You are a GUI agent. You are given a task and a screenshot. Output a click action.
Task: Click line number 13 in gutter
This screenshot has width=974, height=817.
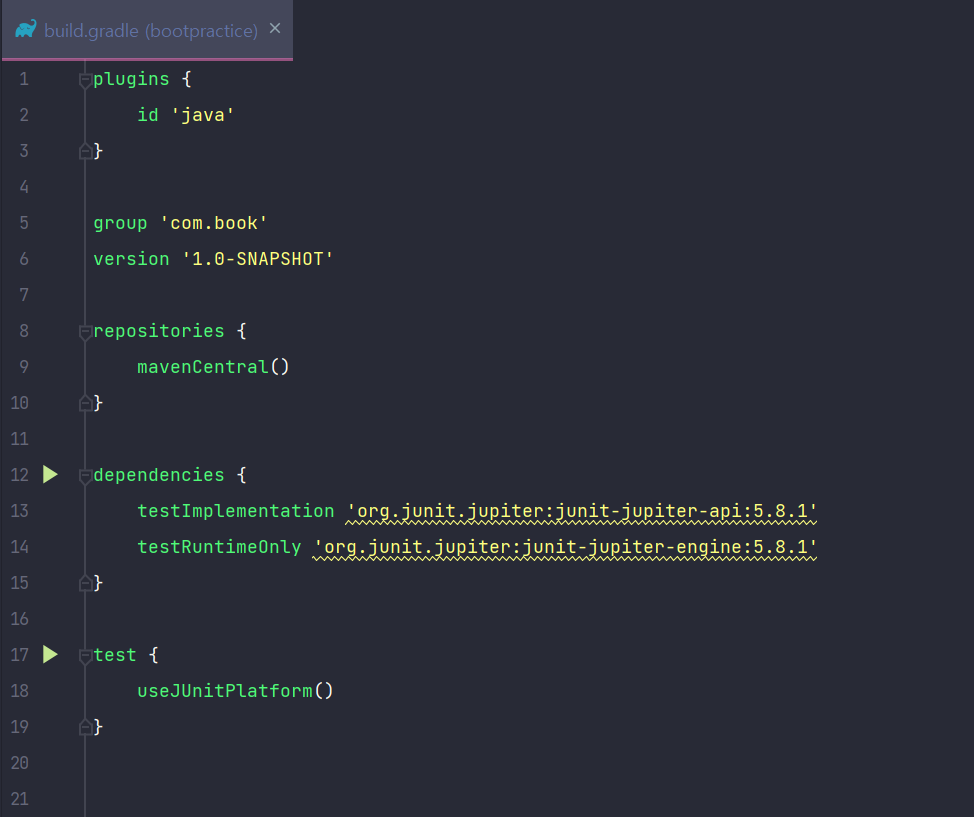19,511
